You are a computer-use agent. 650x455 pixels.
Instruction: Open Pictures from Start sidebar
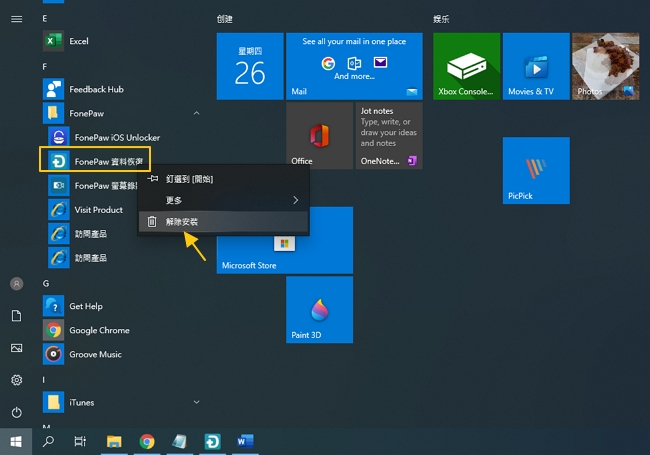(x=17, y=348)
